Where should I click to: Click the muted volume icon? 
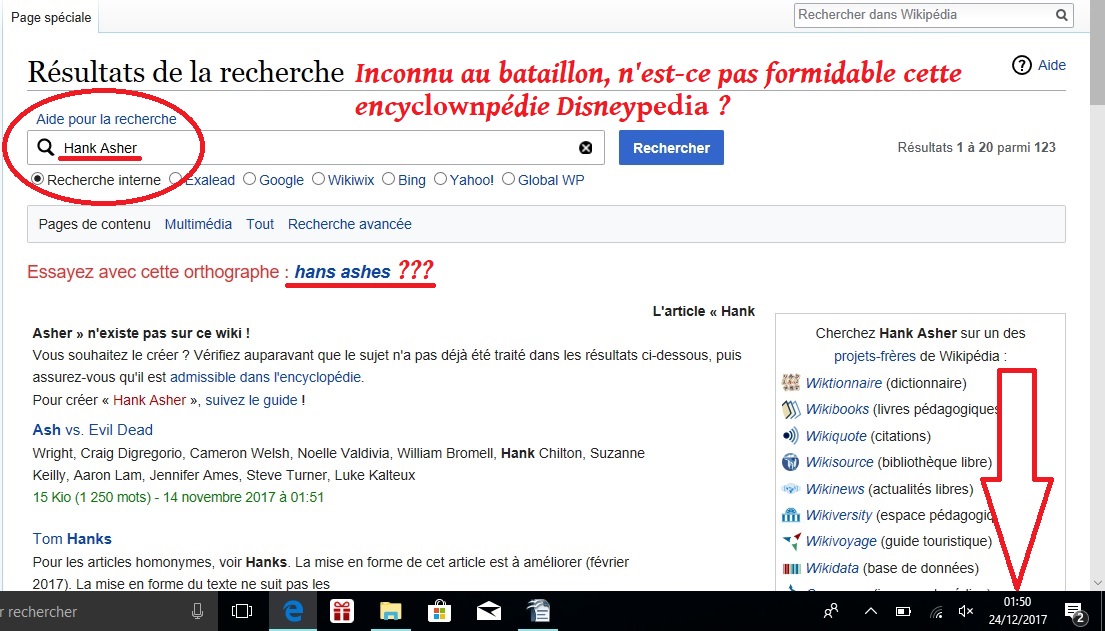(966, 611)
